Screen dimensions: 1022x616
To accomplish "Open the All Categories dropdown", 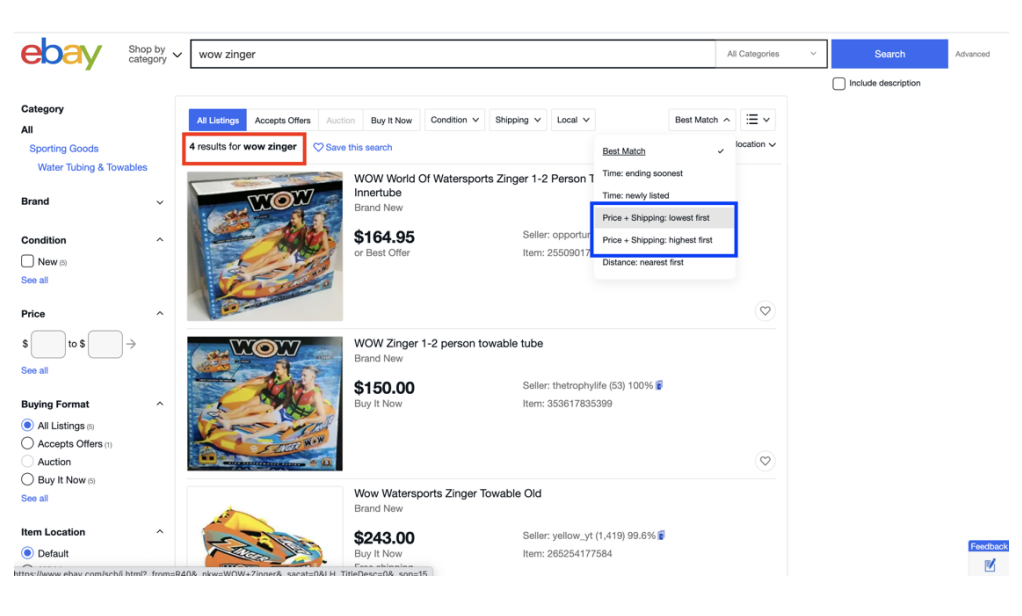I will click(x=771, y=54).
